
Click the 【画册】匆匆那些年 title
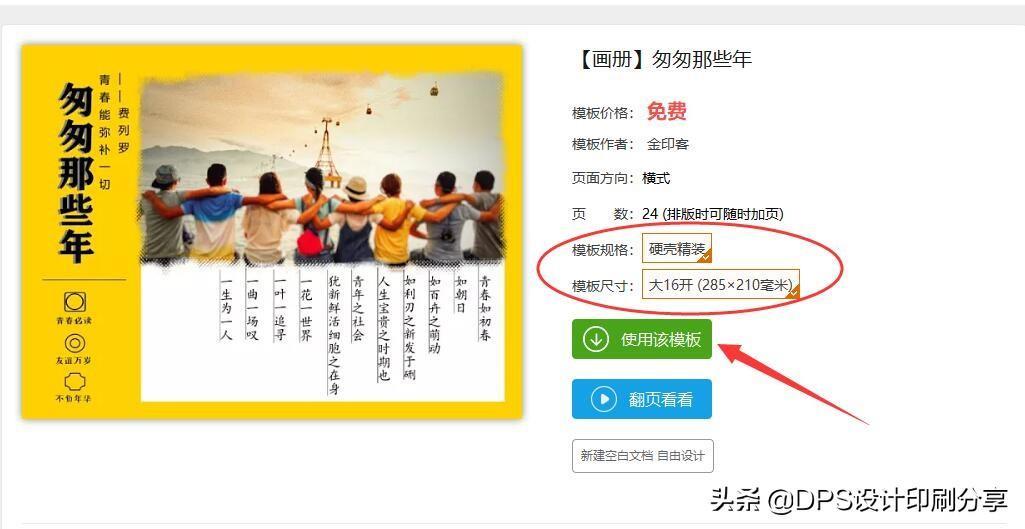tap(662, 60)
